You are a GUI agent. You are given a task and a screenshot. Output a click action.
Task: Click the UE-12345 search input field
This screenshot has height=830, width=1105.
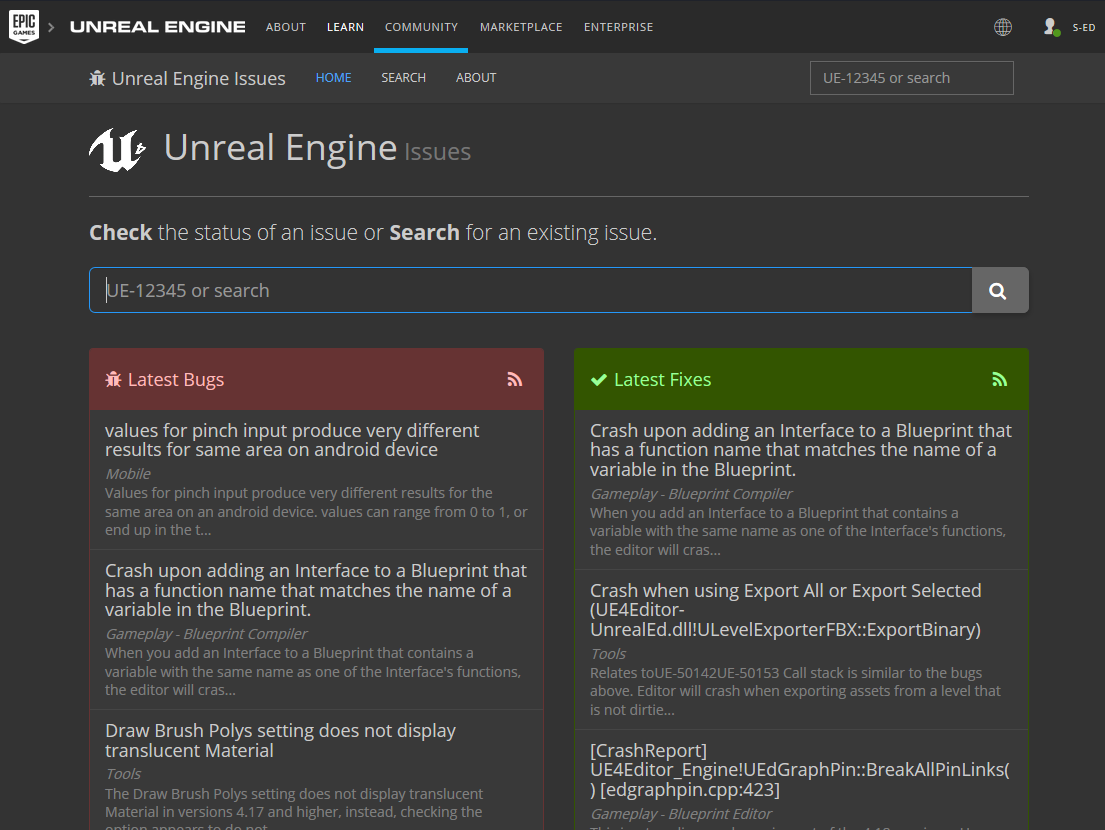coord(530,290)
